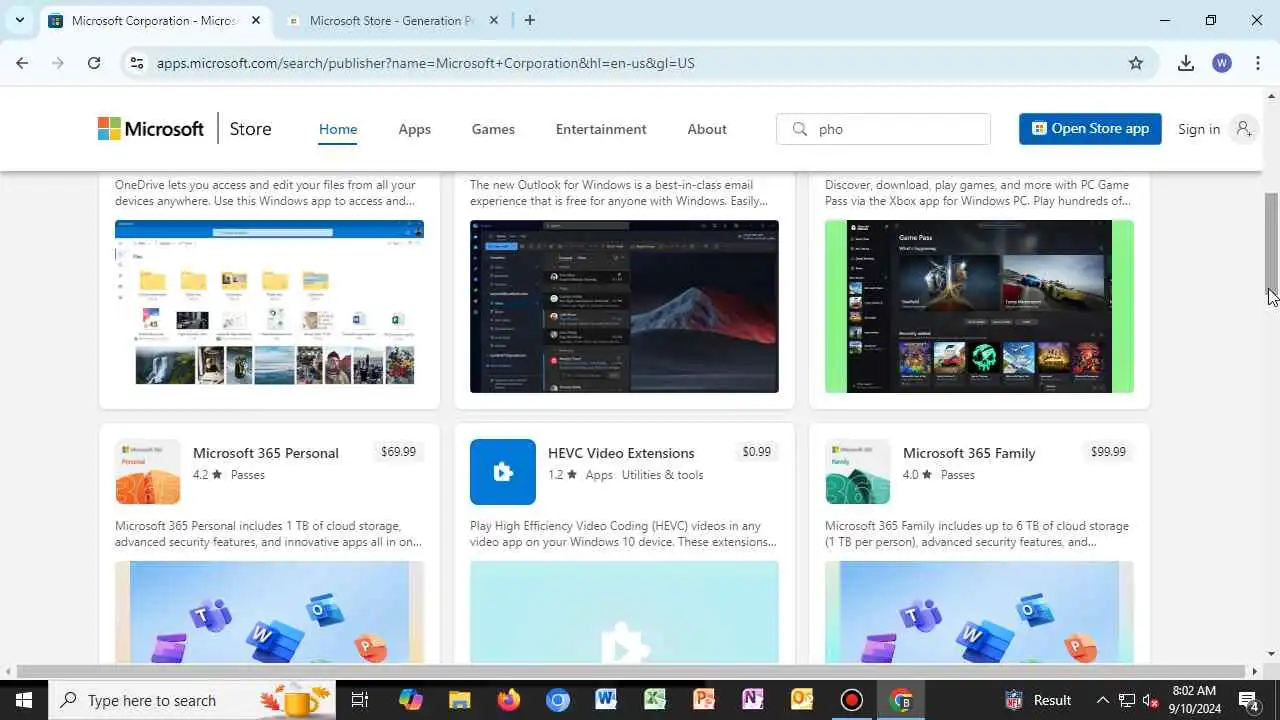Open the tab search dropdown arrow
The image size is (1280, 720).
19,20
